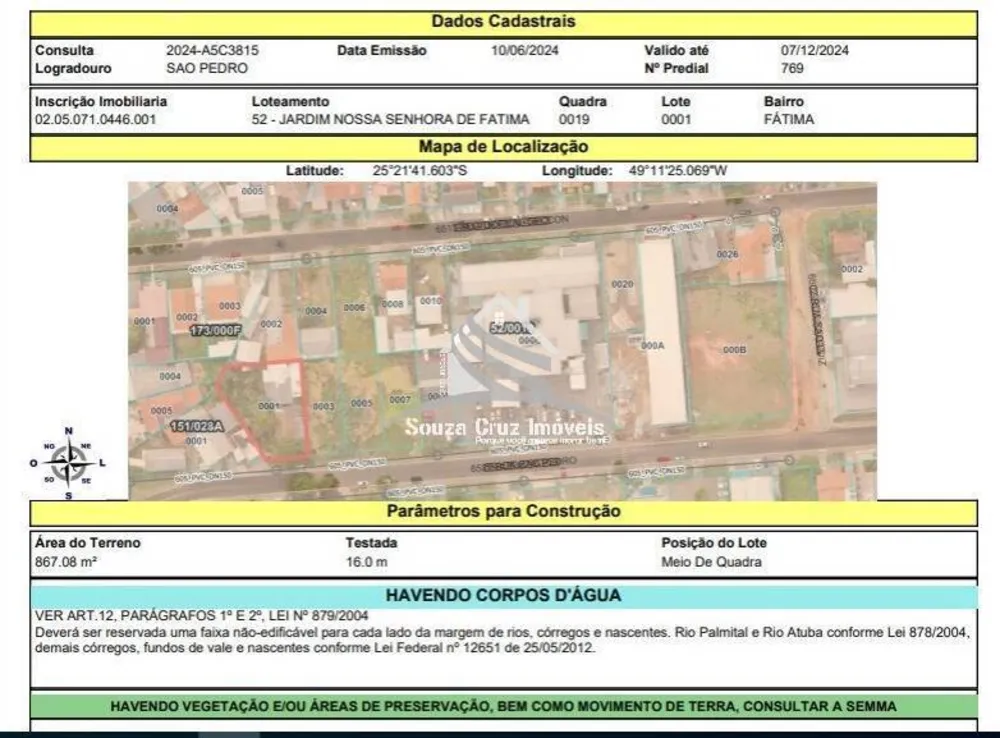The image size is (1000, 738).
Task: Click the 'Logradouro' label
Action: click(73, 68)
